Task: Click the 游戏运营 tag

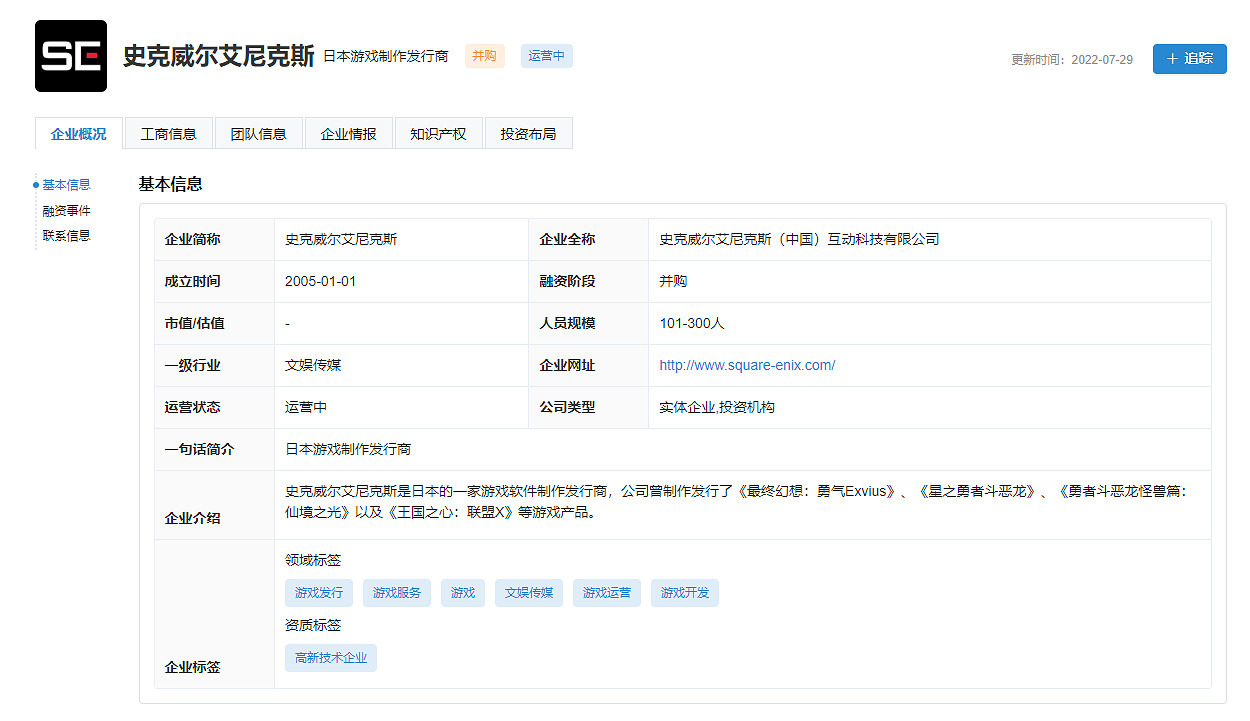Action: click(x=606, y=592)
